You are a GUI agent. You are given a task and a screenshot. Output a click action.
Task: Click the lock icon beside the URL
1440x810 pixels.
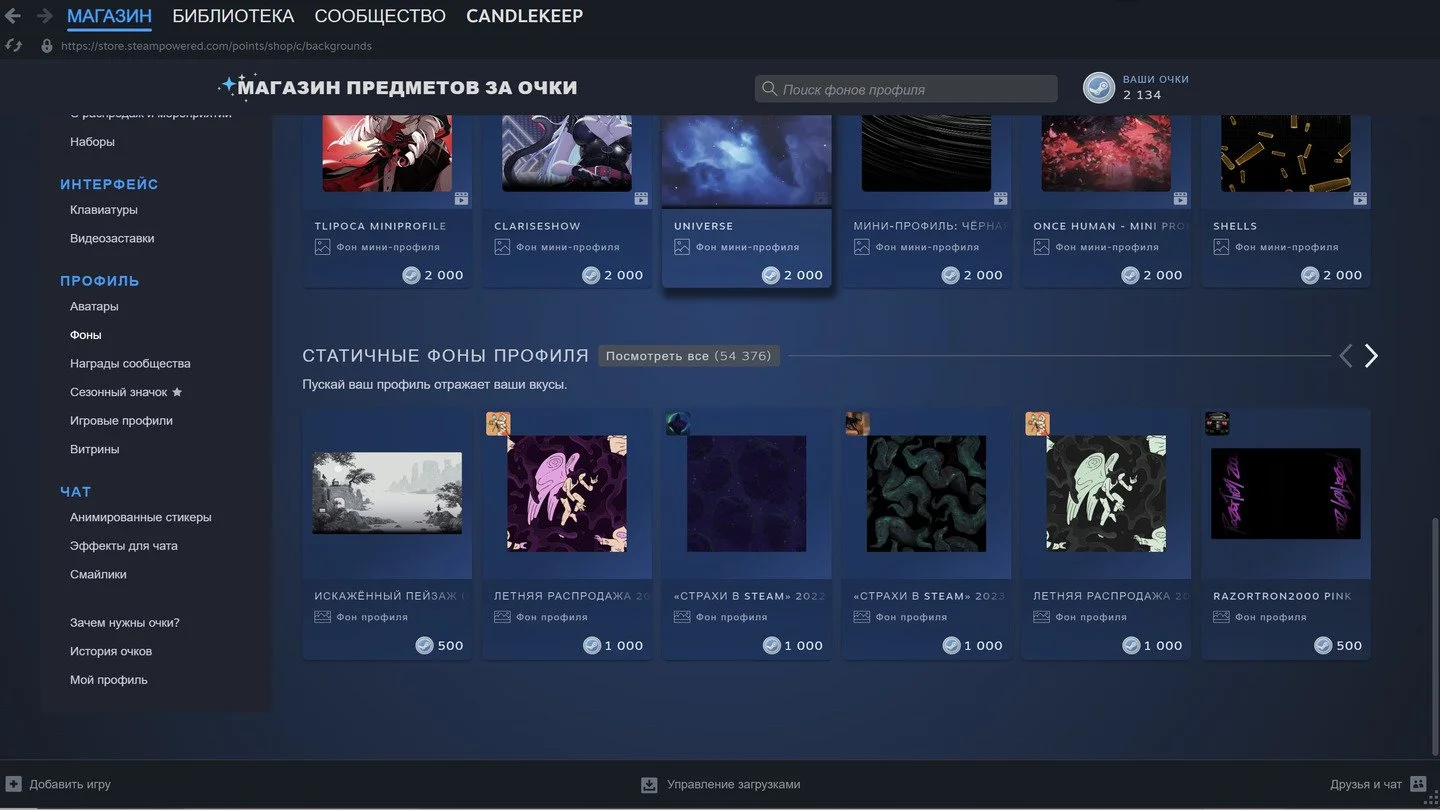coord(46,46)
